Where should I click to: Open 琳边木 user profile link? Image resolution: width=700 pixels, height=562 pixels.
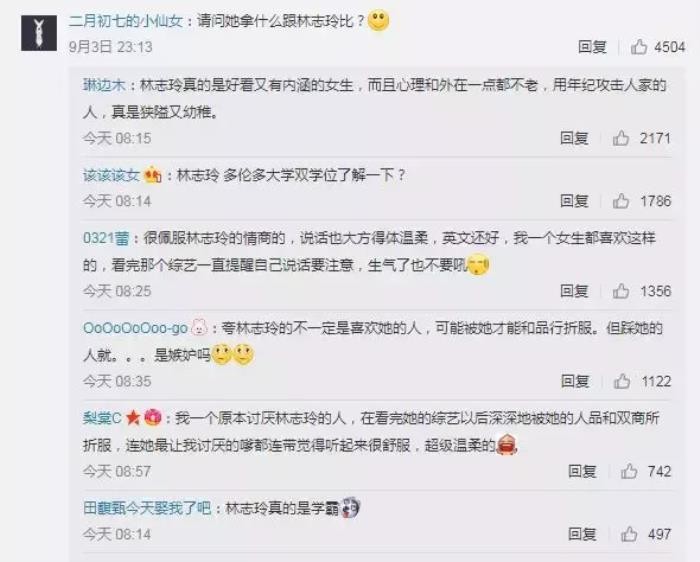104,85
